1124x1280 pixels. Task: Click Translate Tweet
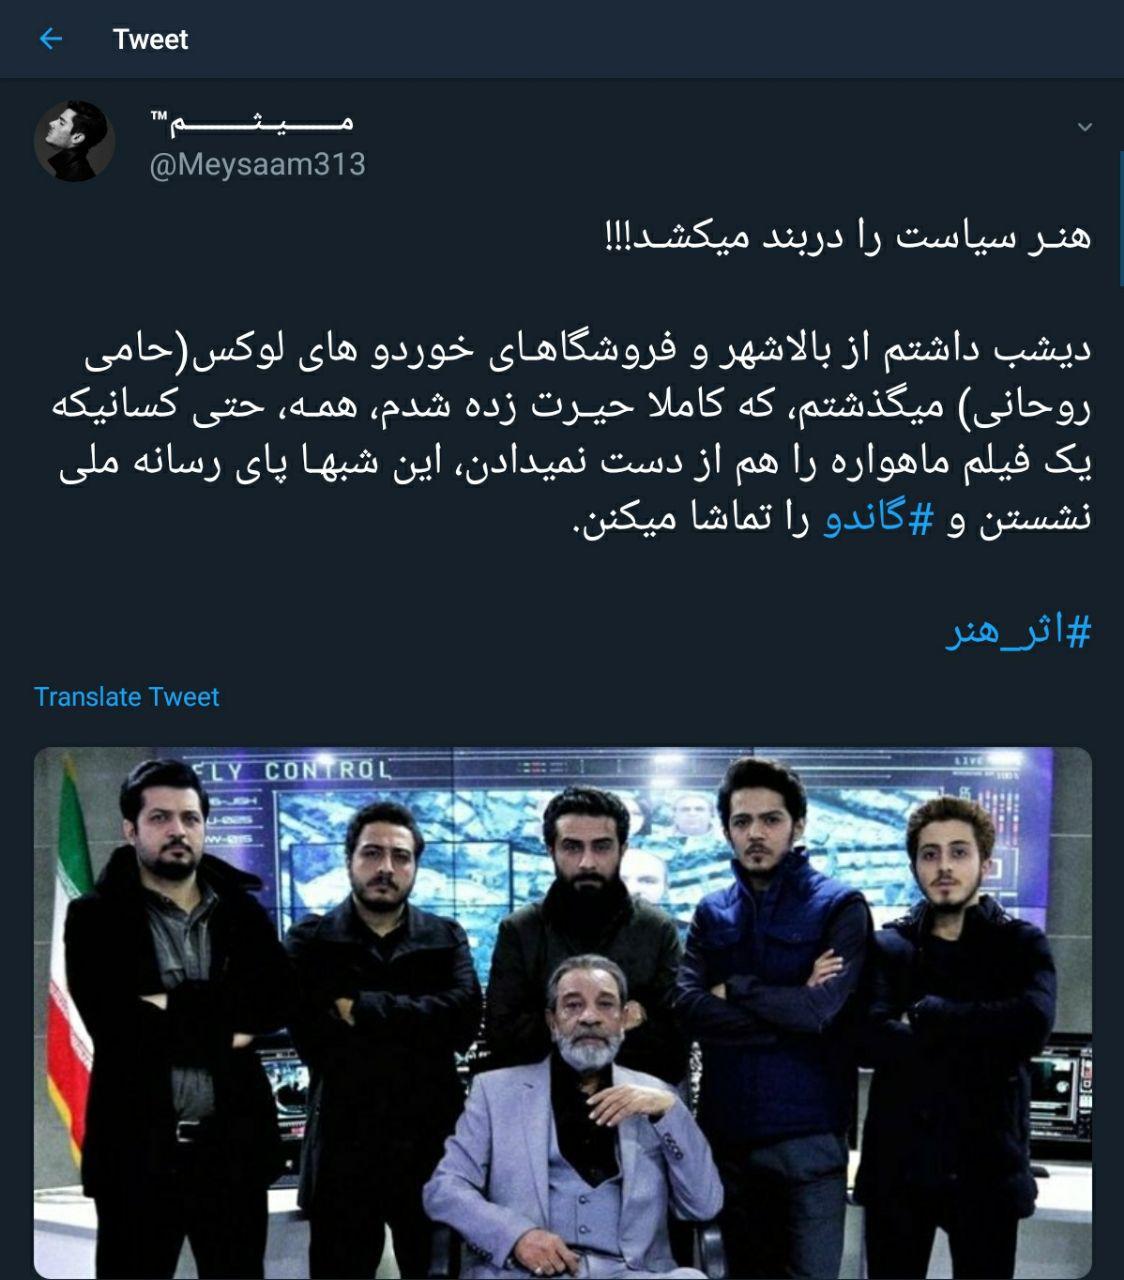[126, 697]
